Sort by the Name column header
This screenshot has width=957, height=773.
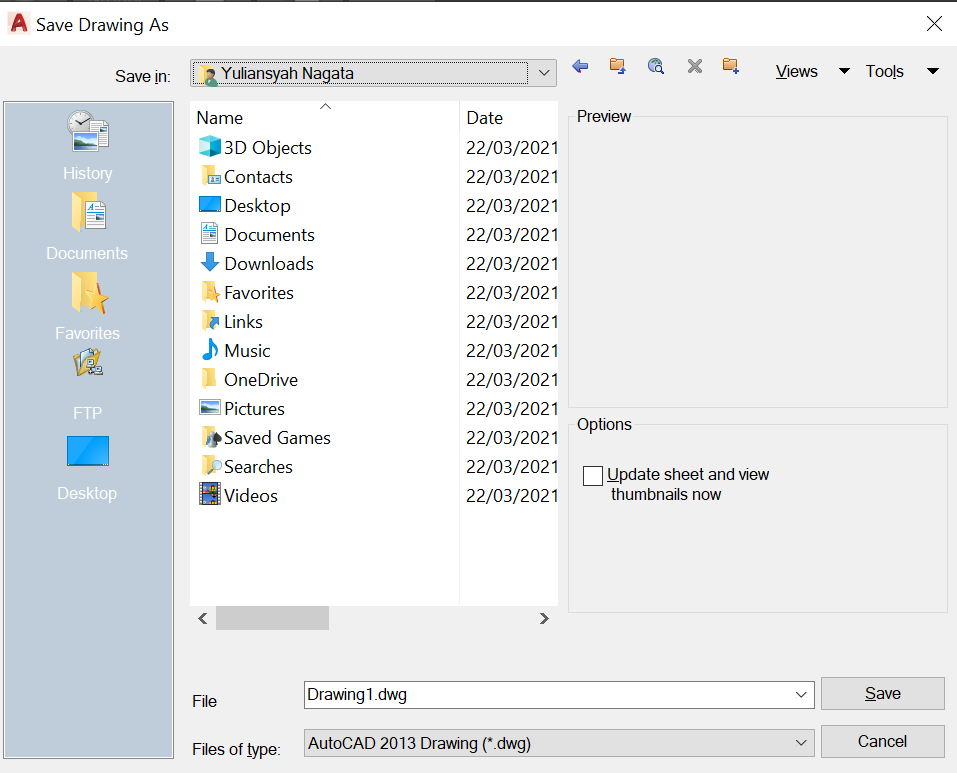(325, 117)
